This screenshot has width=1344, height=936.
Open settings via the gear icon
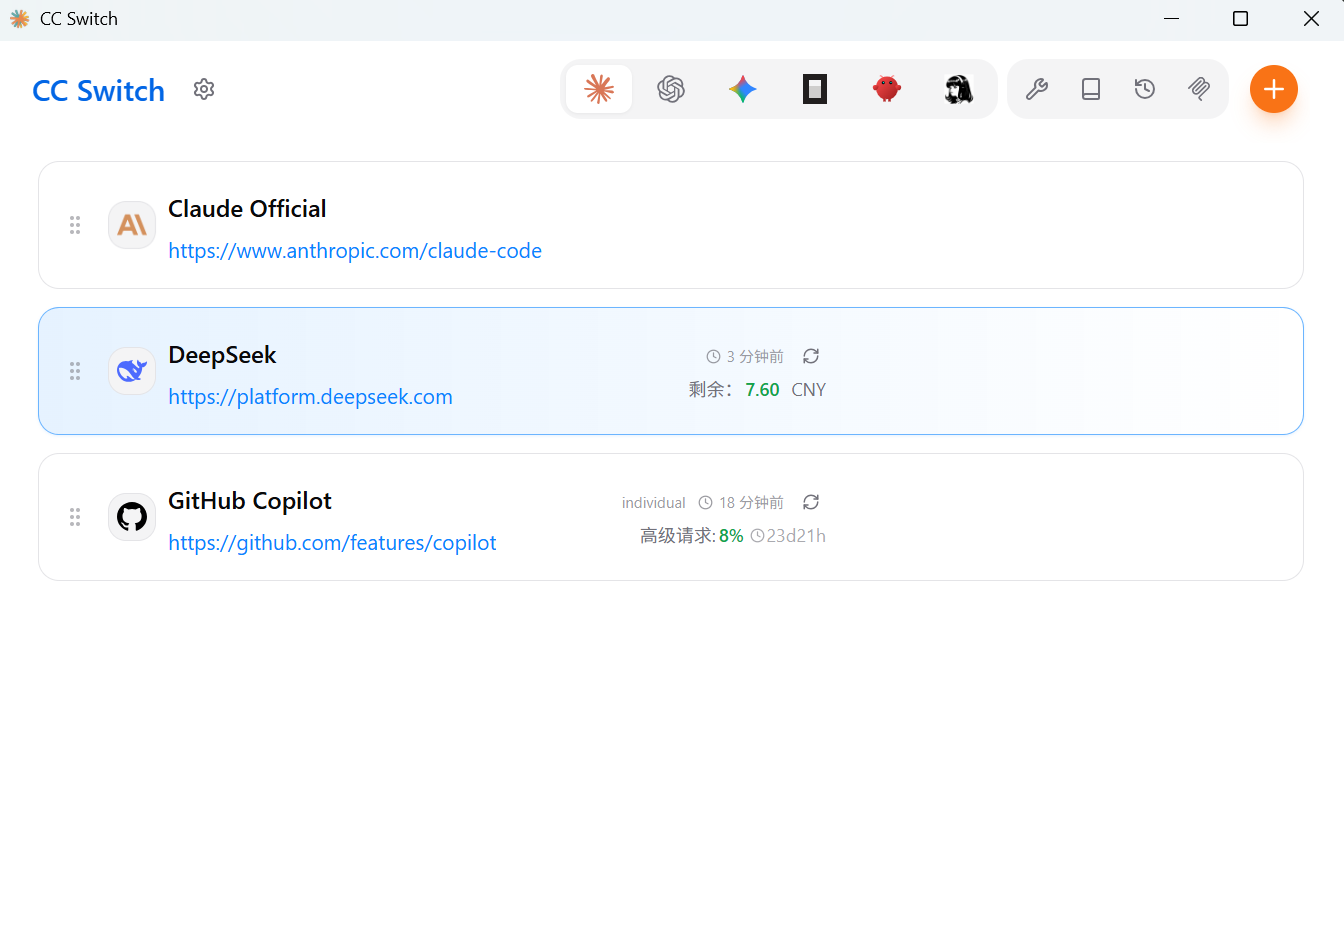coord(204,89)
